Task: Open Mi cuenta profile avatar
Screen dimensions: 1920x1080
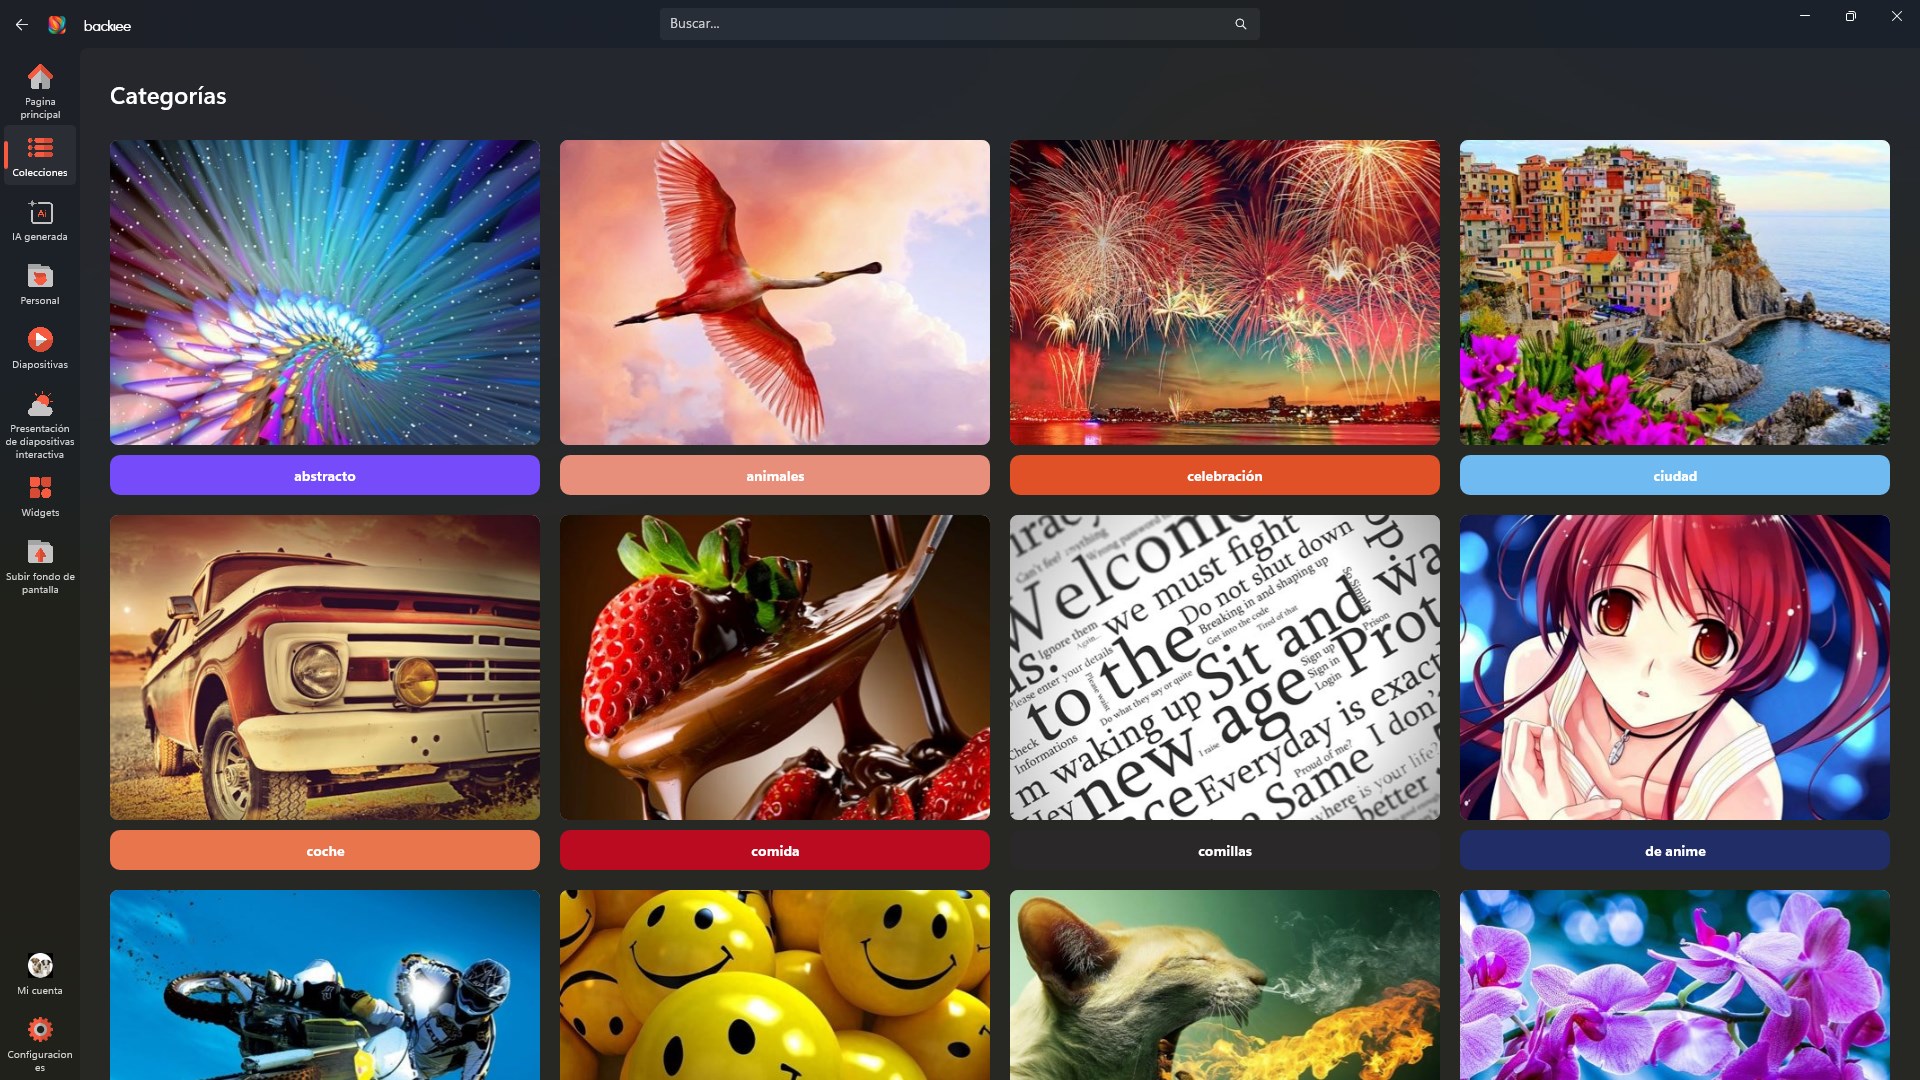Action: 40,966
